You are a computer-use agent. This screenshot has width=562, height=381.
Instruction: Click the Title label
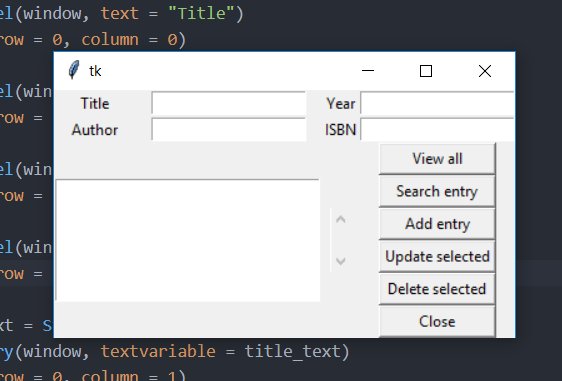click(95, 104)
